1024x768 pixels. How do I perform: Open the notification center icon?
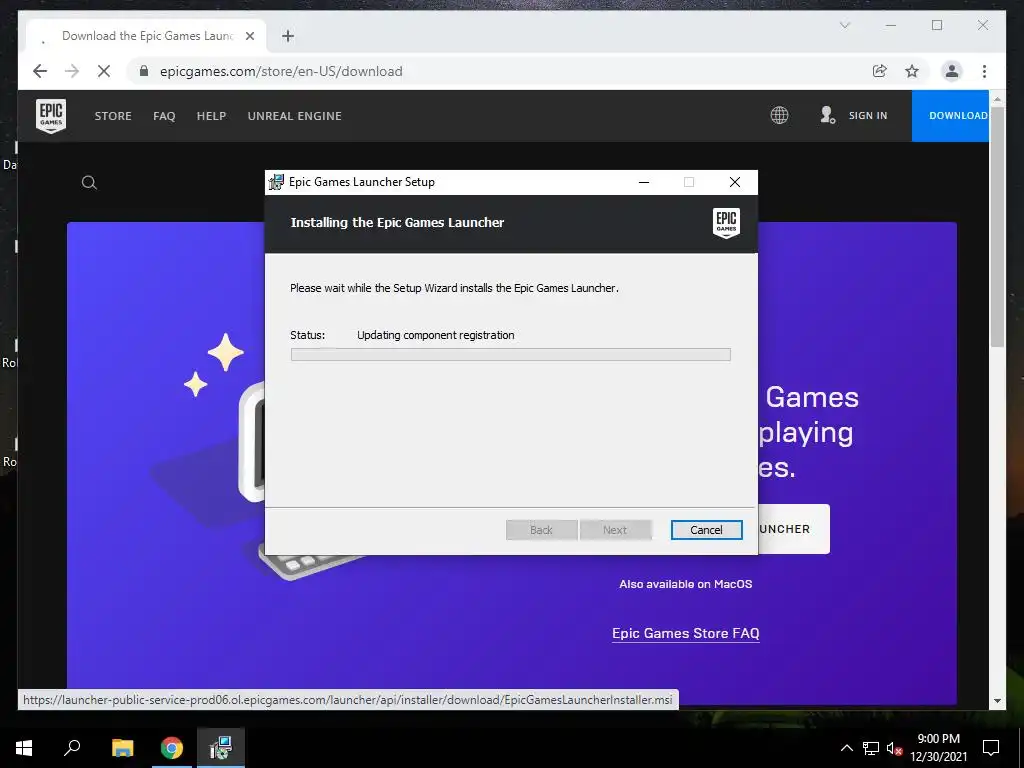tap(991, 748)
